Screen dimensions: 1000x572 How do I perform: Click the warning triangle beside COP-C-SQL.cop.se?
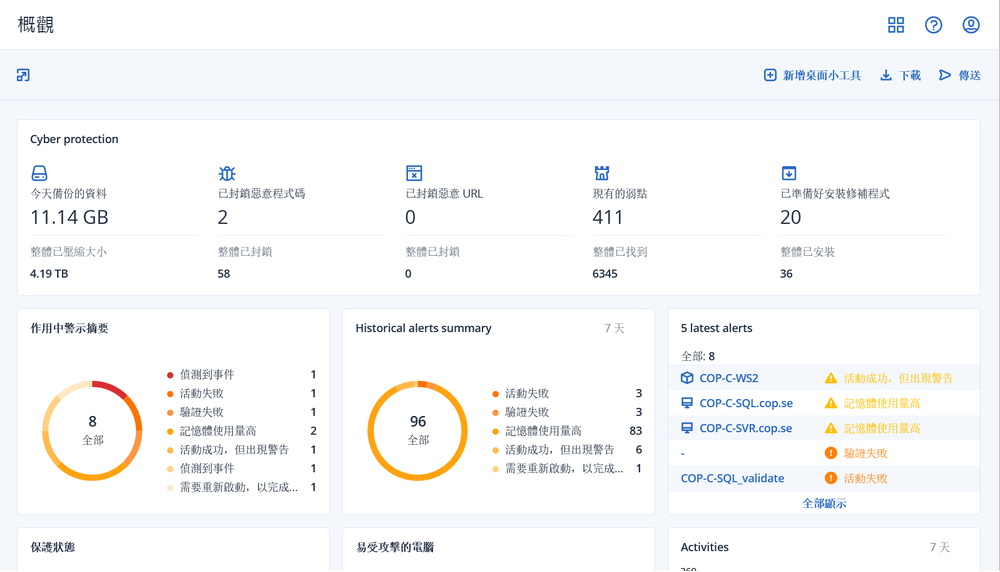point(830,403)
